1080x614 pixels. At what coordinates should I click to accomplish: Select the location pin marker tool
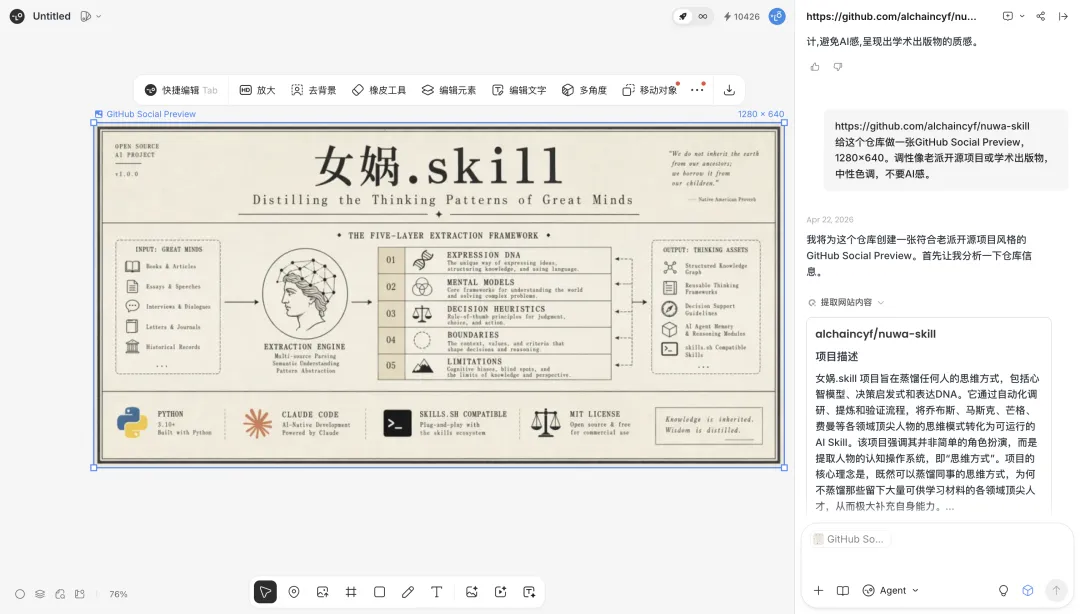(294, 592)
